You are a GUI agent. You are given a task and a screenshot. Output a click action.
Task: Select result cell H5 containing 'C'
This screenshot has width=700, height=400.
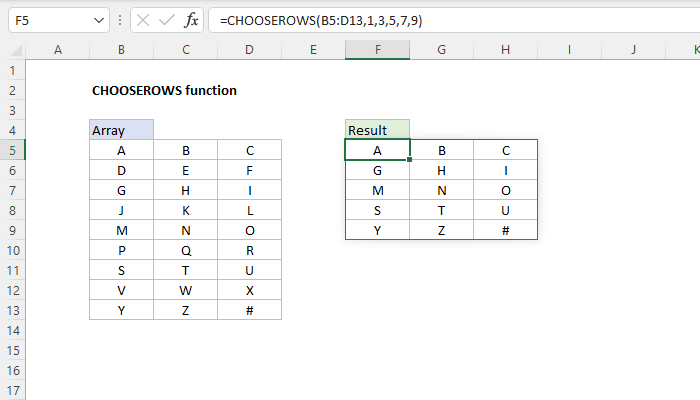point(505,150)
